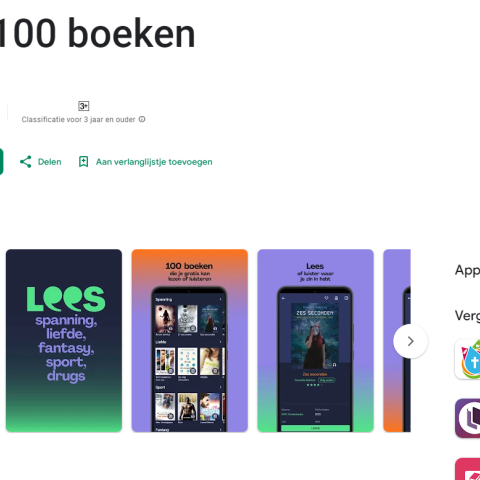Open the purple book app icon
This screenshot has width=480, height=480.
tap(467, 418)
